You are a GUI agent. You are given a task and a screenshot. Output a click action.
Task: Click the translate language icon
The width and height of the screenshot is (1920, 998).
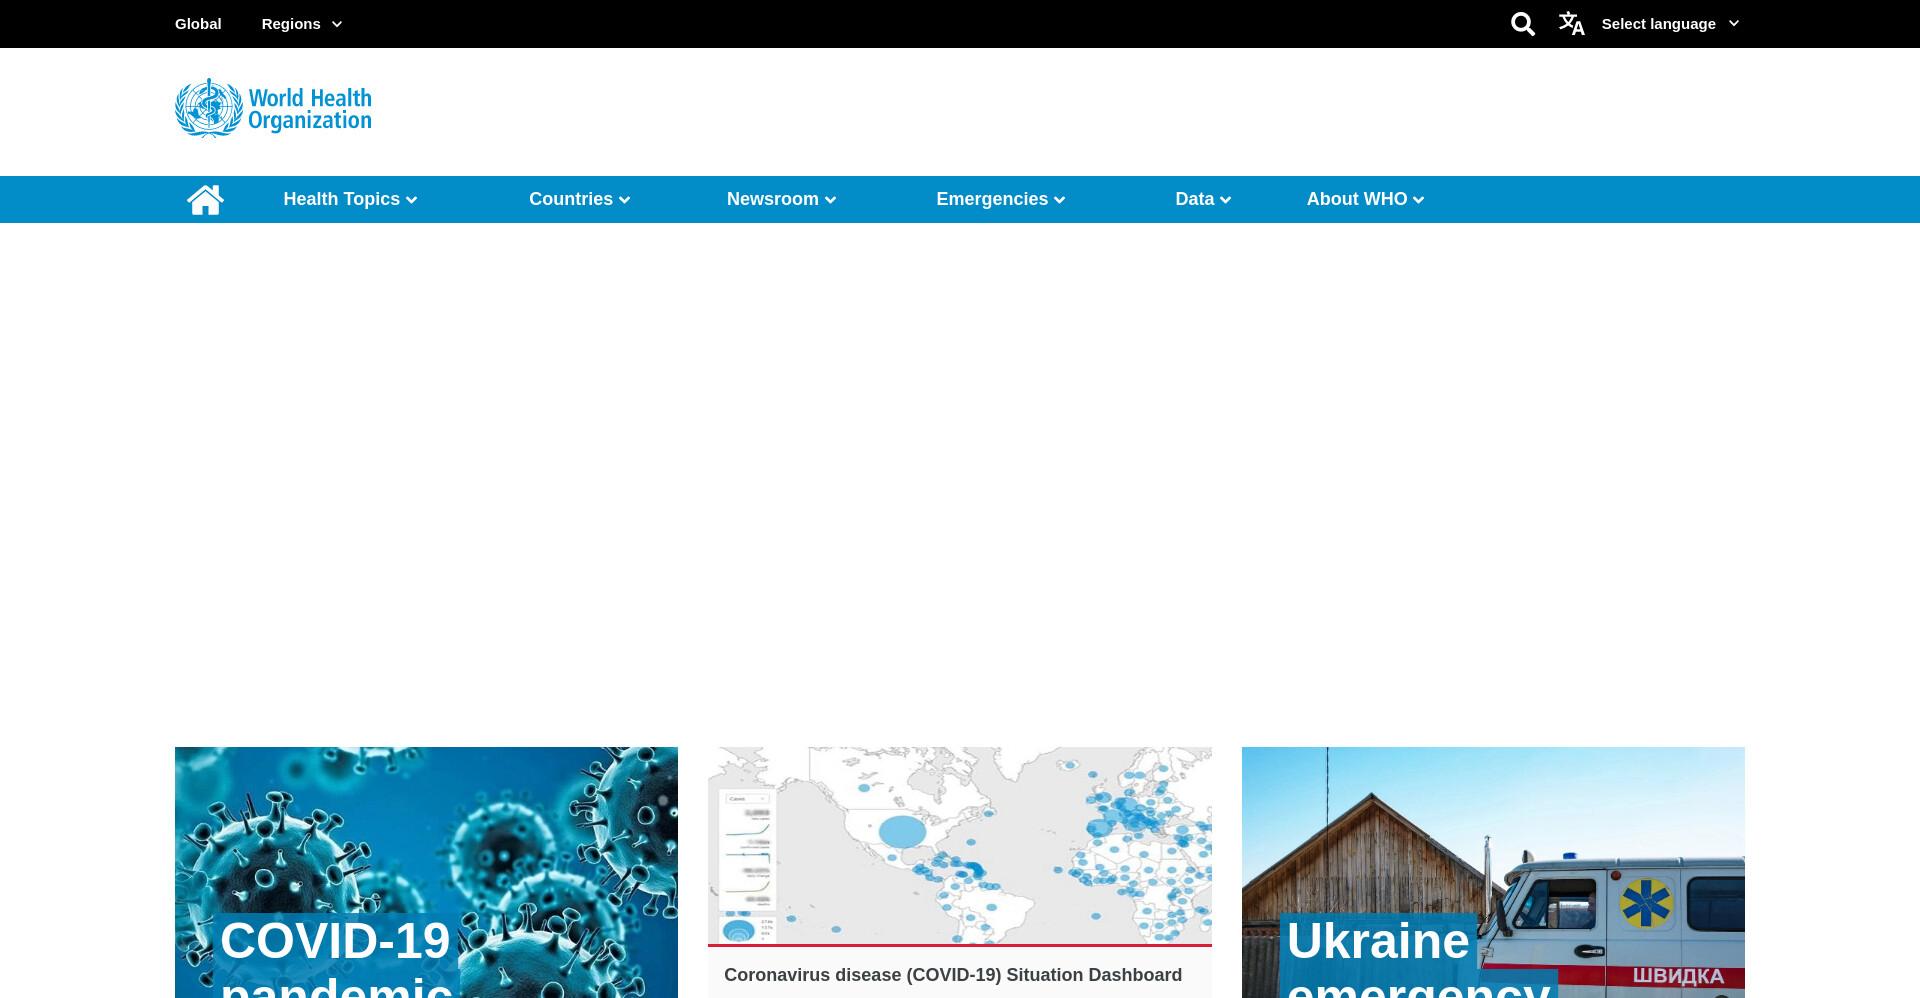coord(1571,24)
